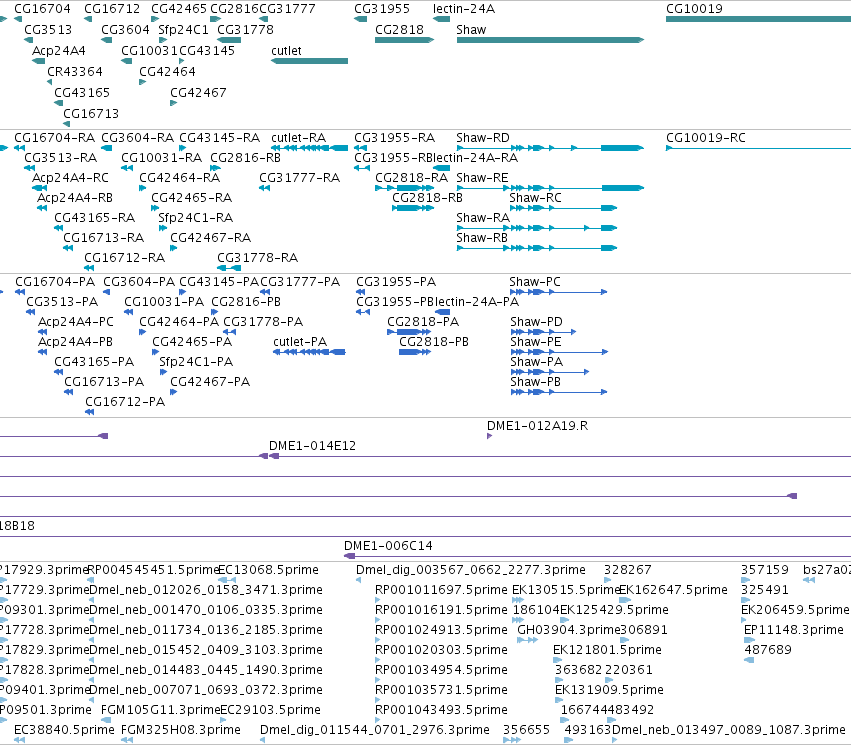Click the Shaw-RD transcript glyph
Viewport: 851px width, 745px height.
pyautogui.click(x=550, y=148)
